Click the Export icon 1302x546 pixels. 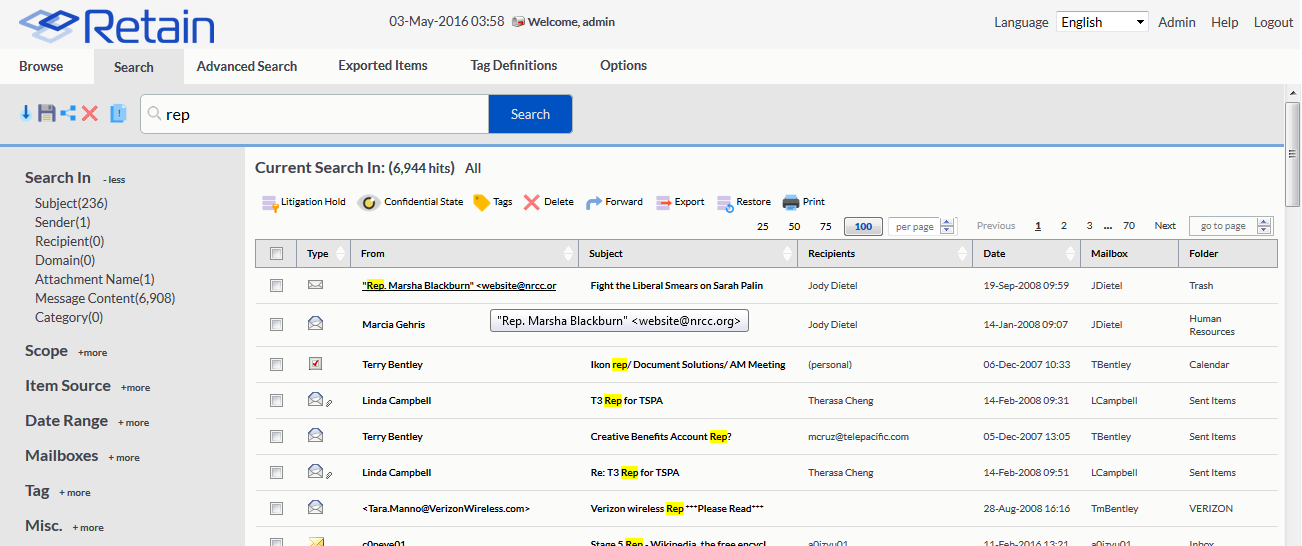pos(664,203)
